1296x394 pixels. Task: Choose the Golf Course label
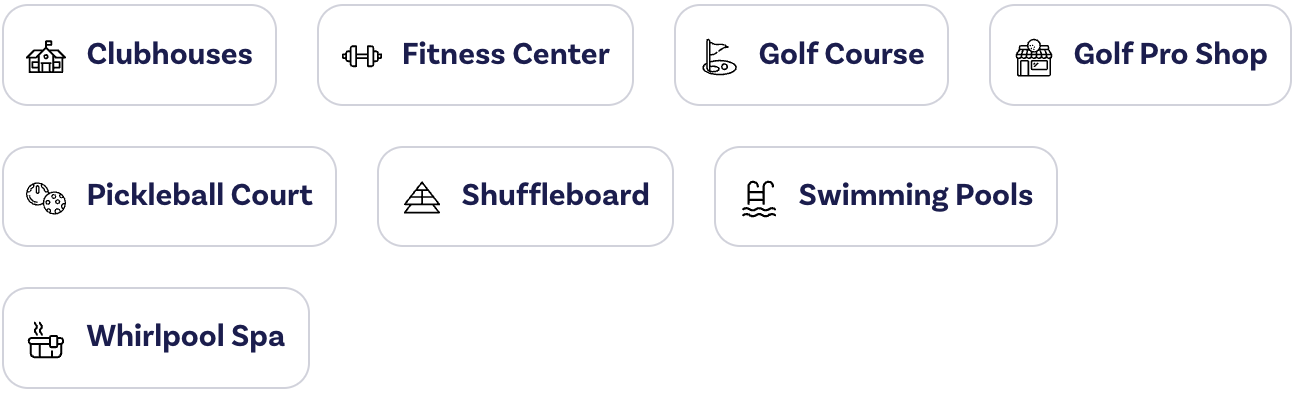coord(841,54)
